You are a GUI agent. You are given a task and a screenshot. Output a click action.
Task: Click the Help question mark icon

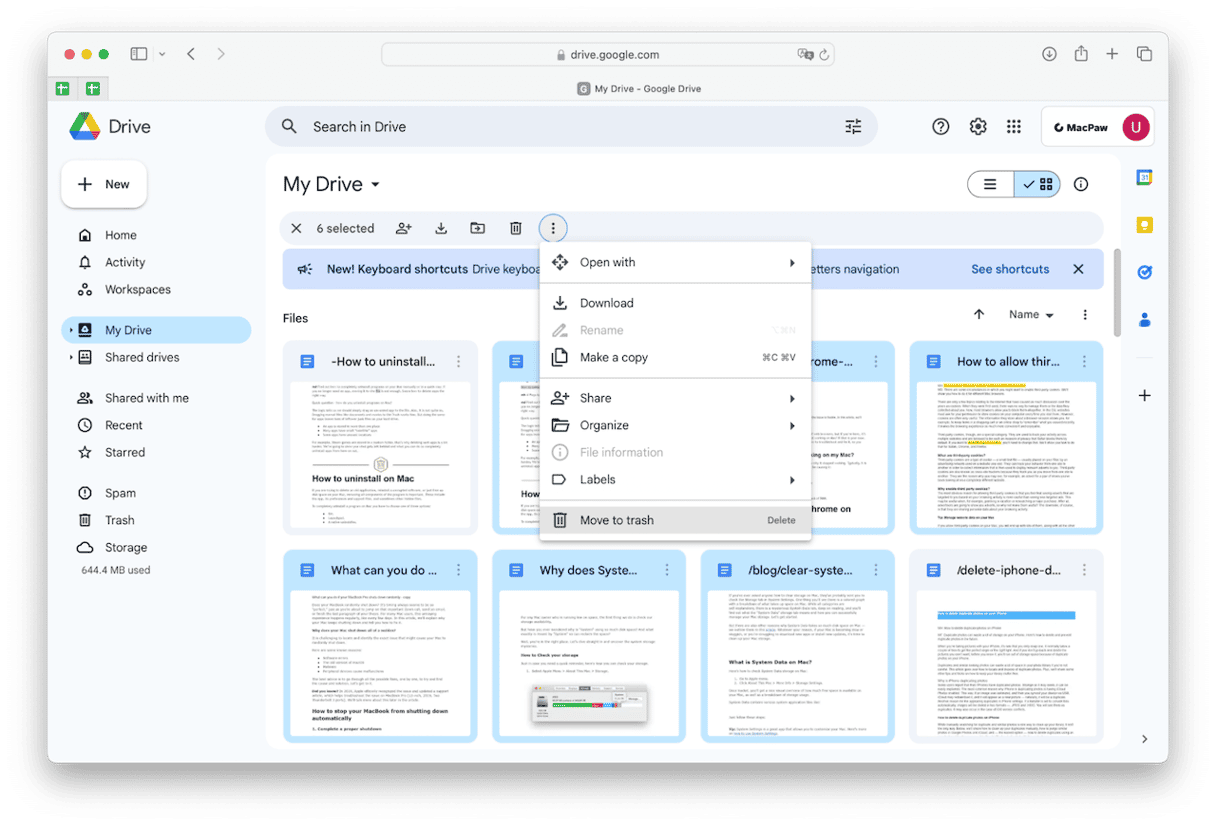coord(940,127)
